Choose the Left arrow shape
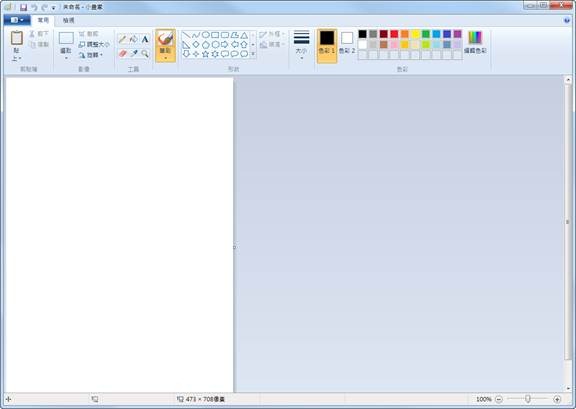The image size is (576, 409). coord(234,44)
